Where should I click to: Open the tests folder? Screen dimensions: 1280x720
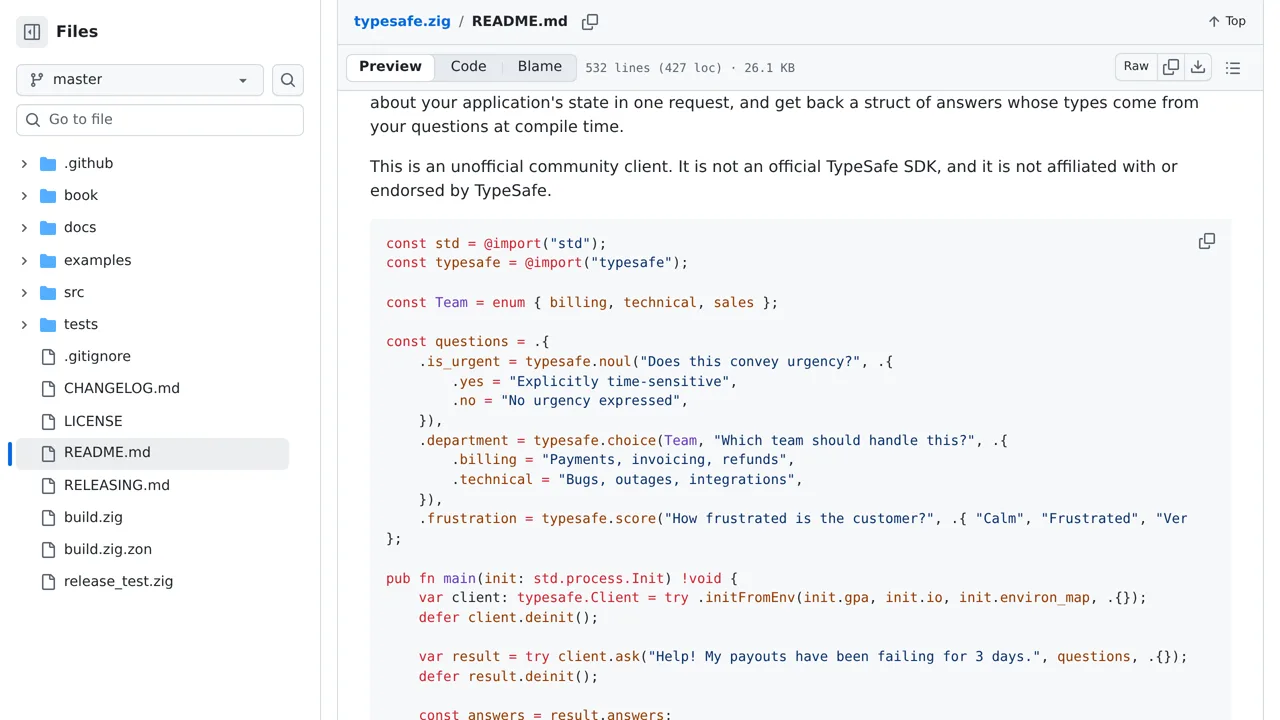tap(81, 324)
